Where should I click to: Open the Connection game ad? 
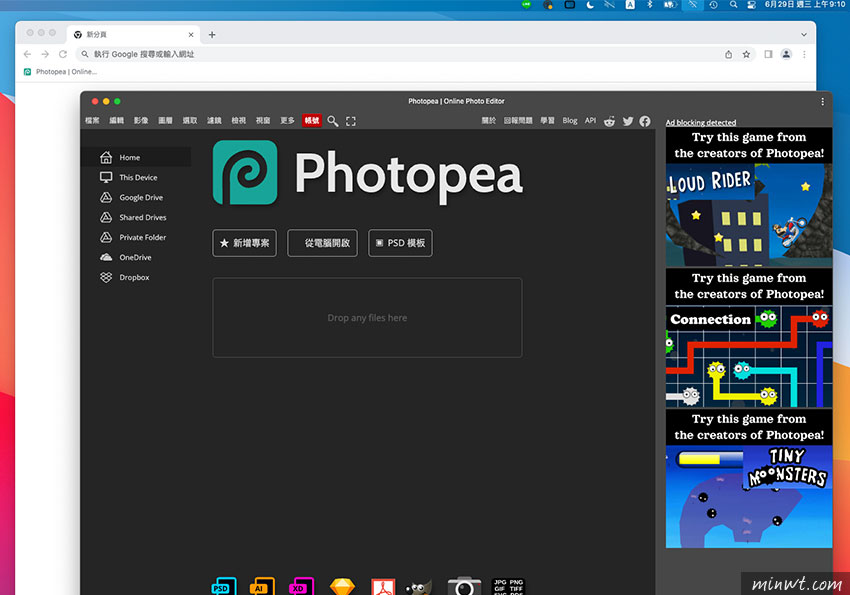point(749,338)
